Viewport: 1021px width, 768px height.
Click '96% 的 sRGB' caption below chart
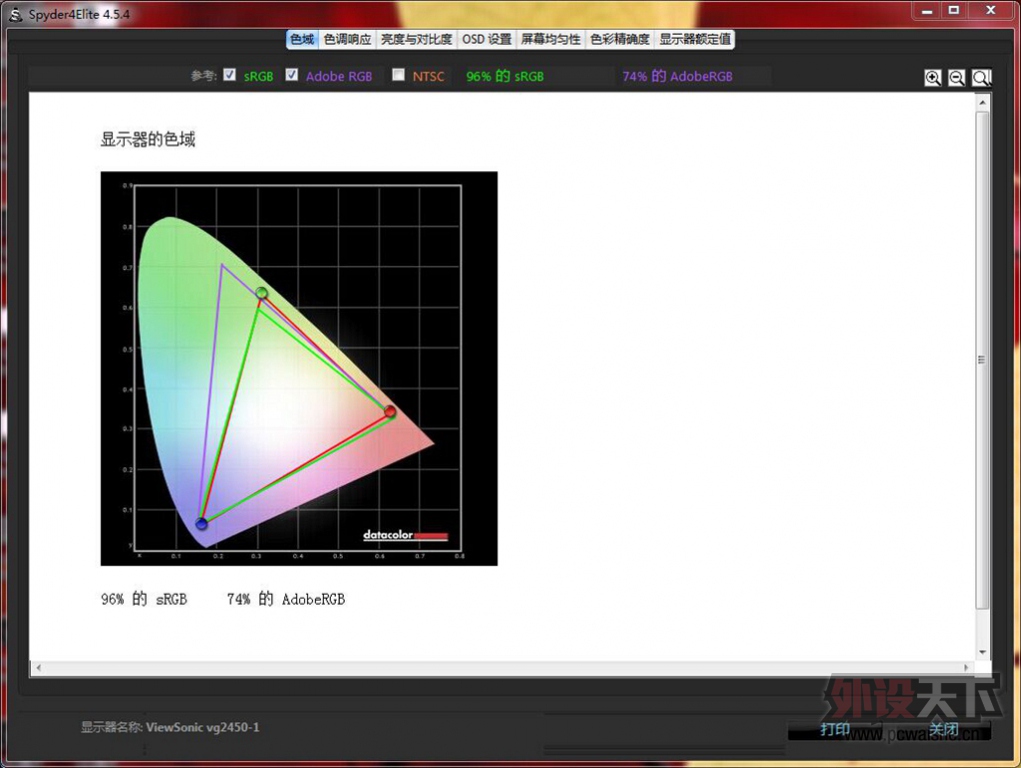[x=144, y=599]
